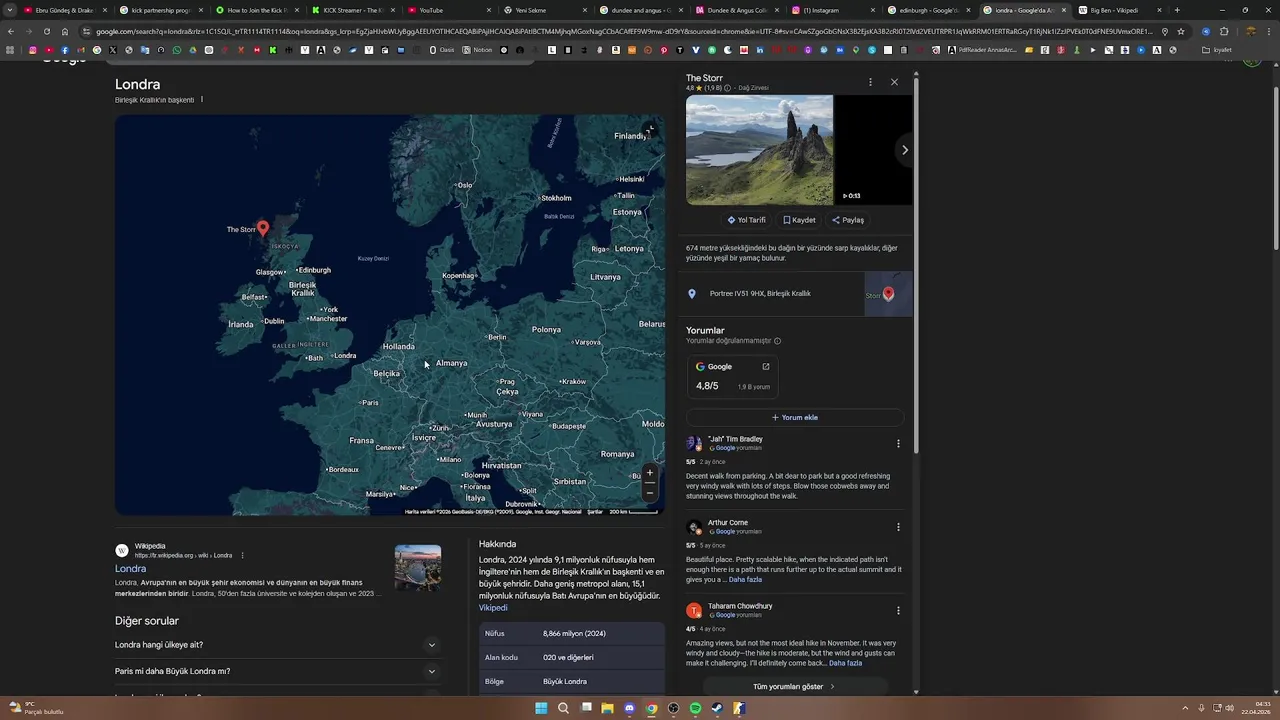Viewport: 1280px width, 720px height.
Task: Open Wikipedia Londra result link
Action: pos(130,569)
